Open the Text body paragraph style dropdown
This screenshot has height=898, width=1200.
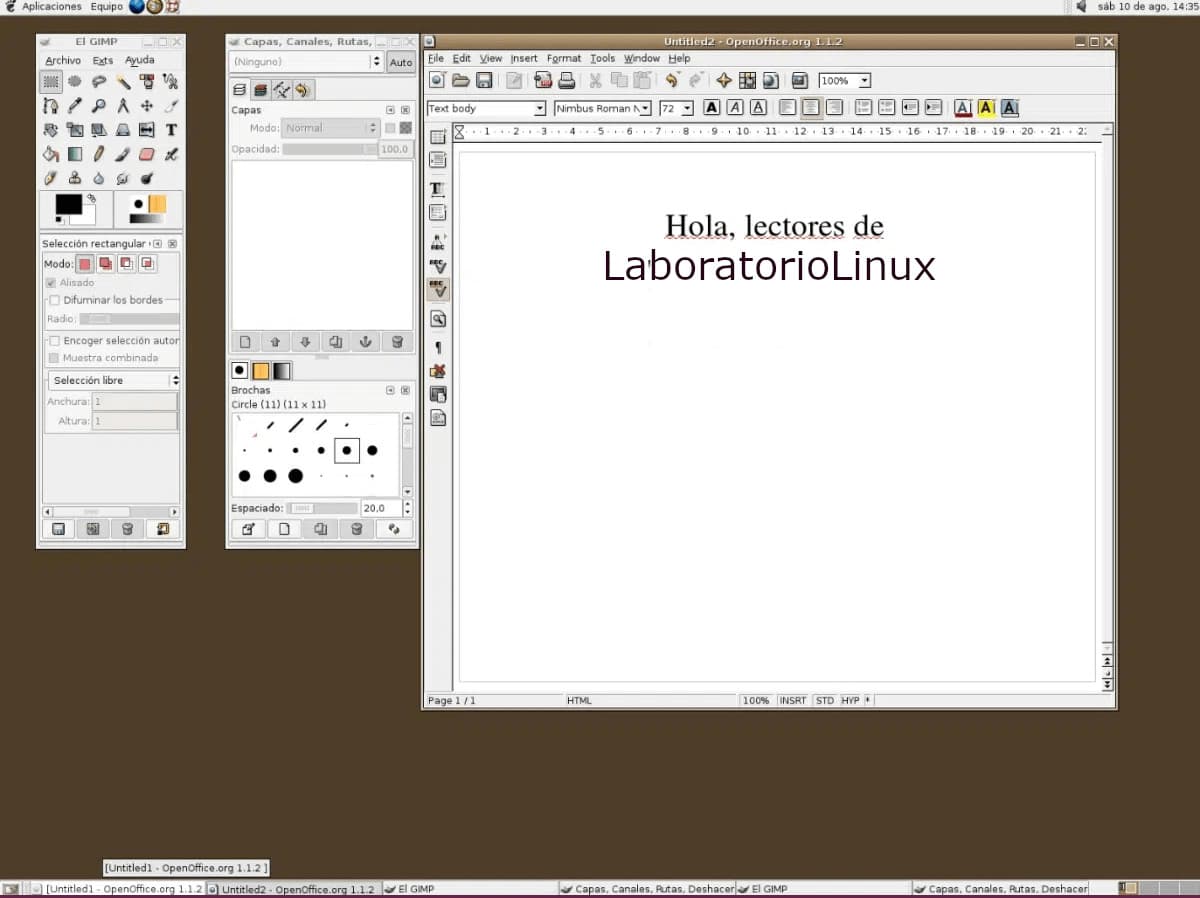pos(540,108)
